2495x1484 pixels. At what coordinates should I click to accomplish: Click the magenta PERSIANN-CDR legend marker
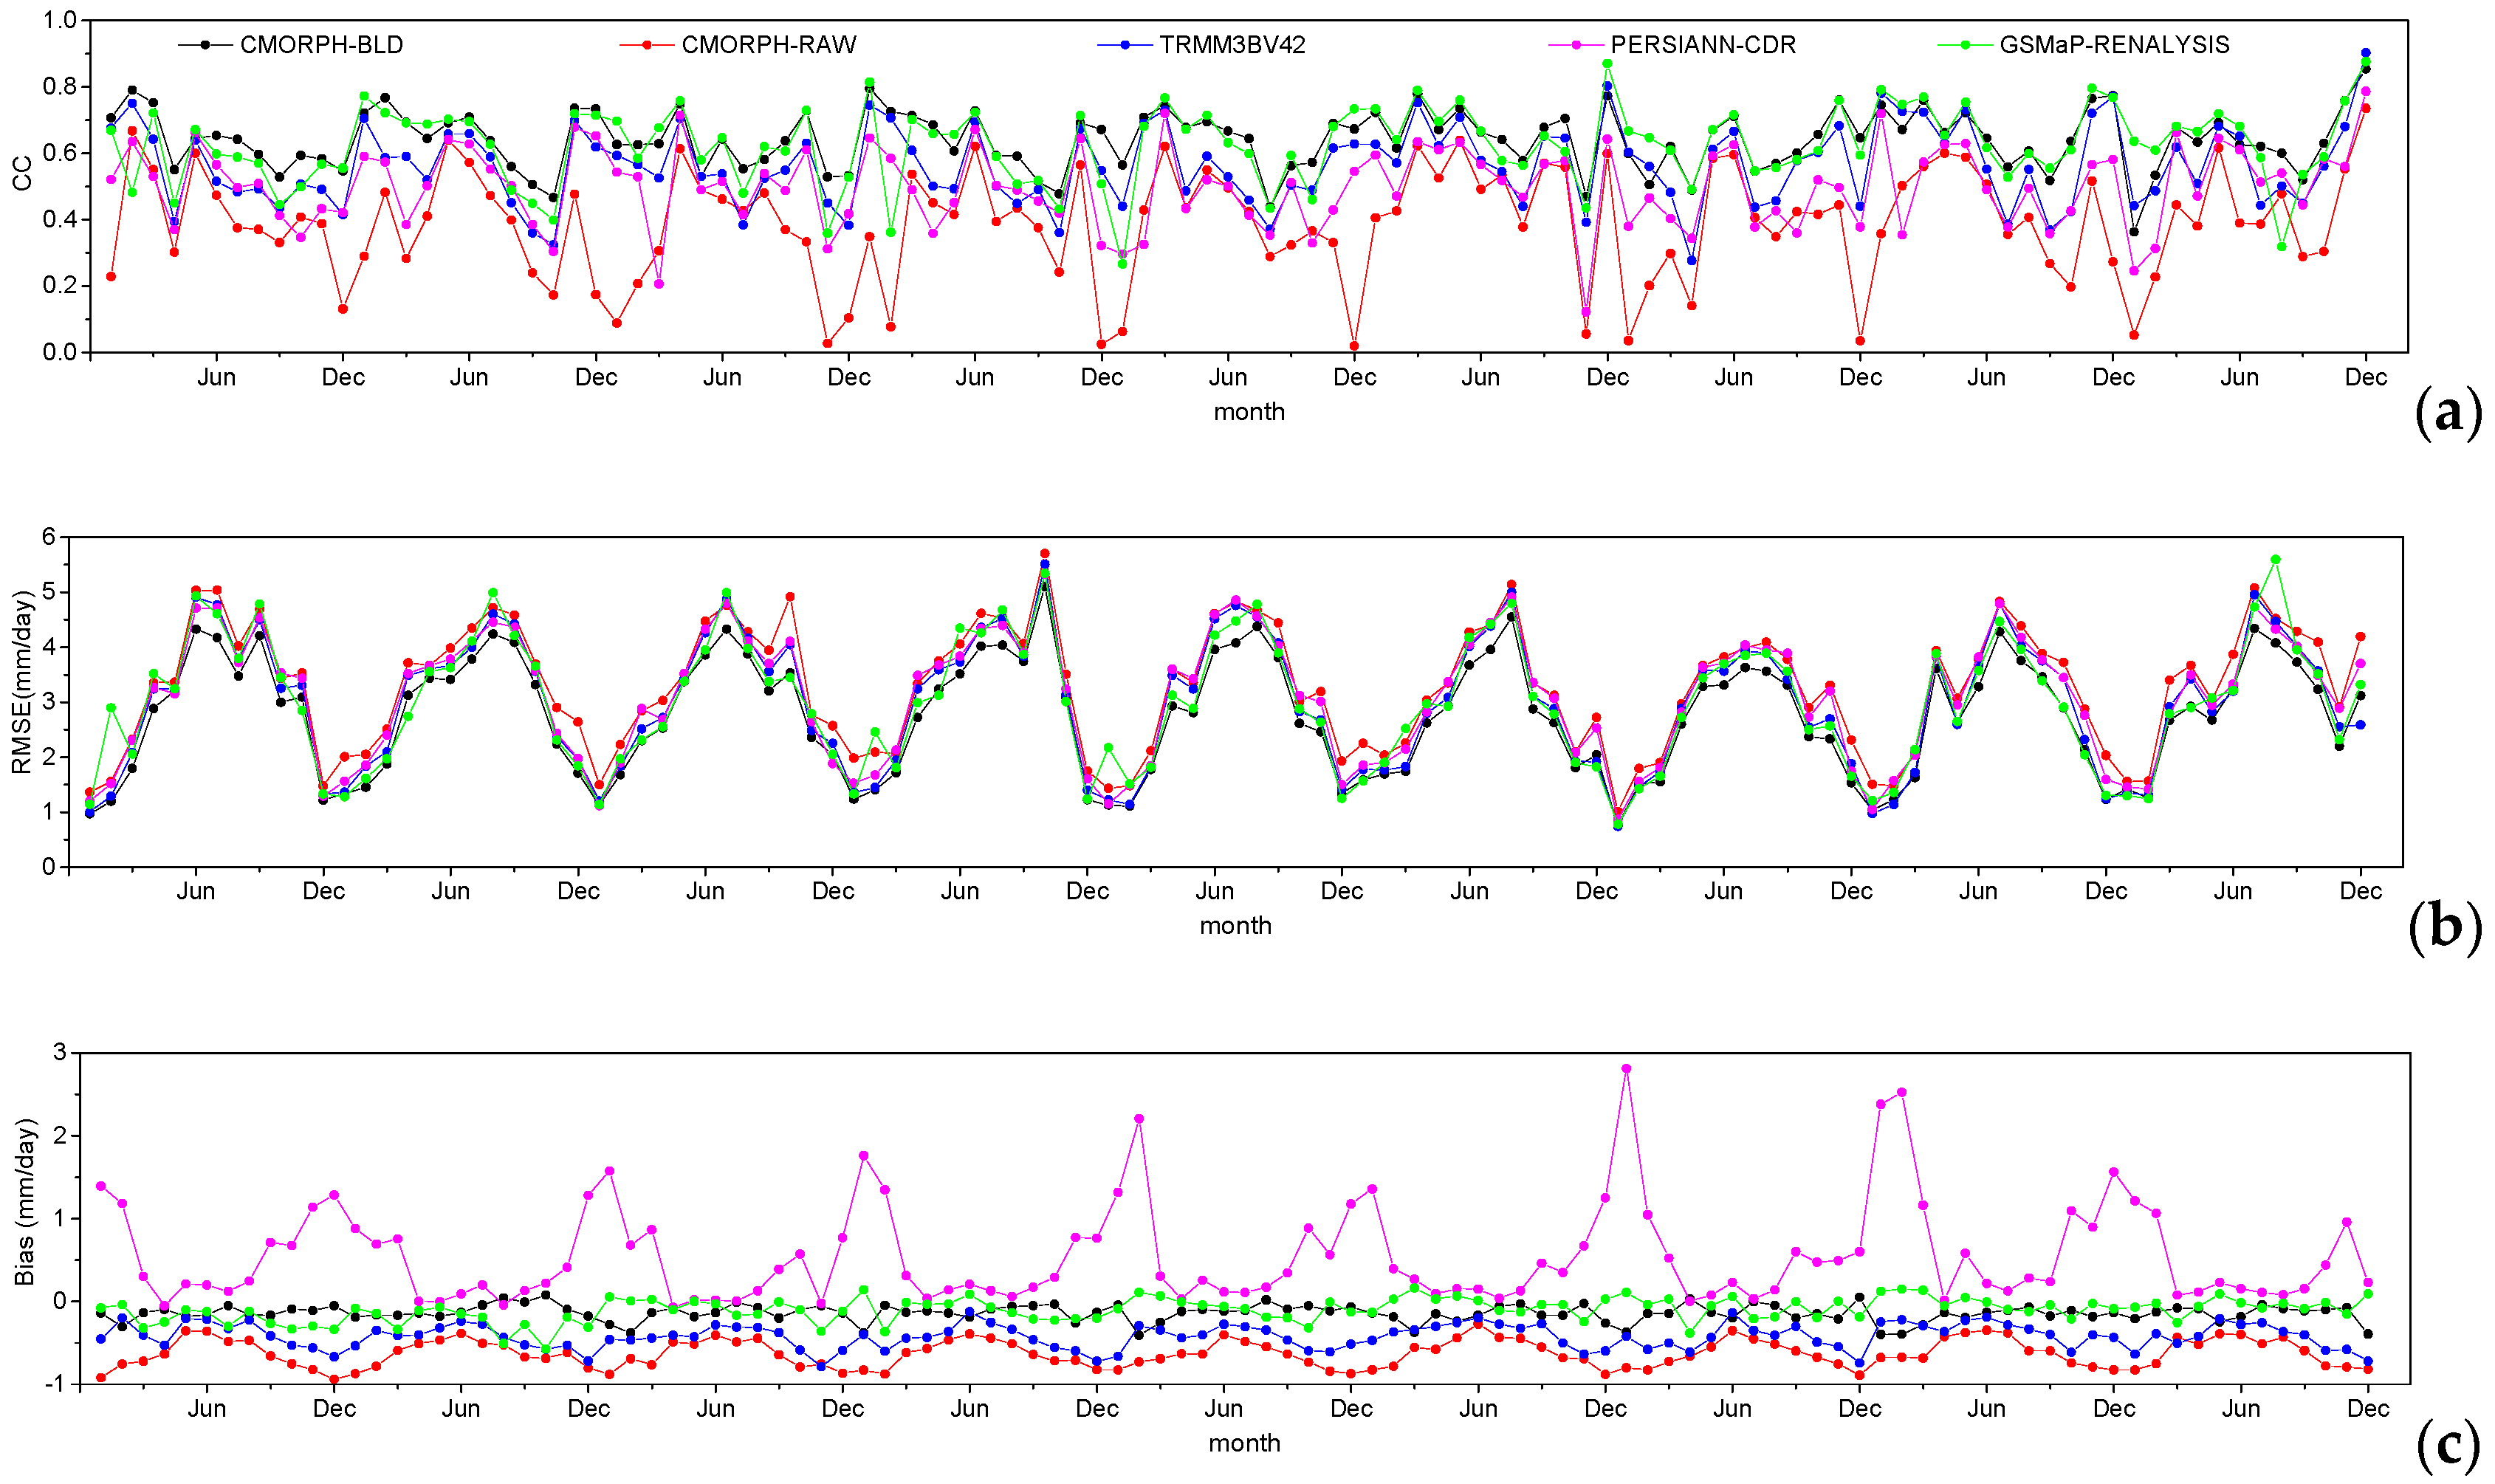click(1576, 45)
